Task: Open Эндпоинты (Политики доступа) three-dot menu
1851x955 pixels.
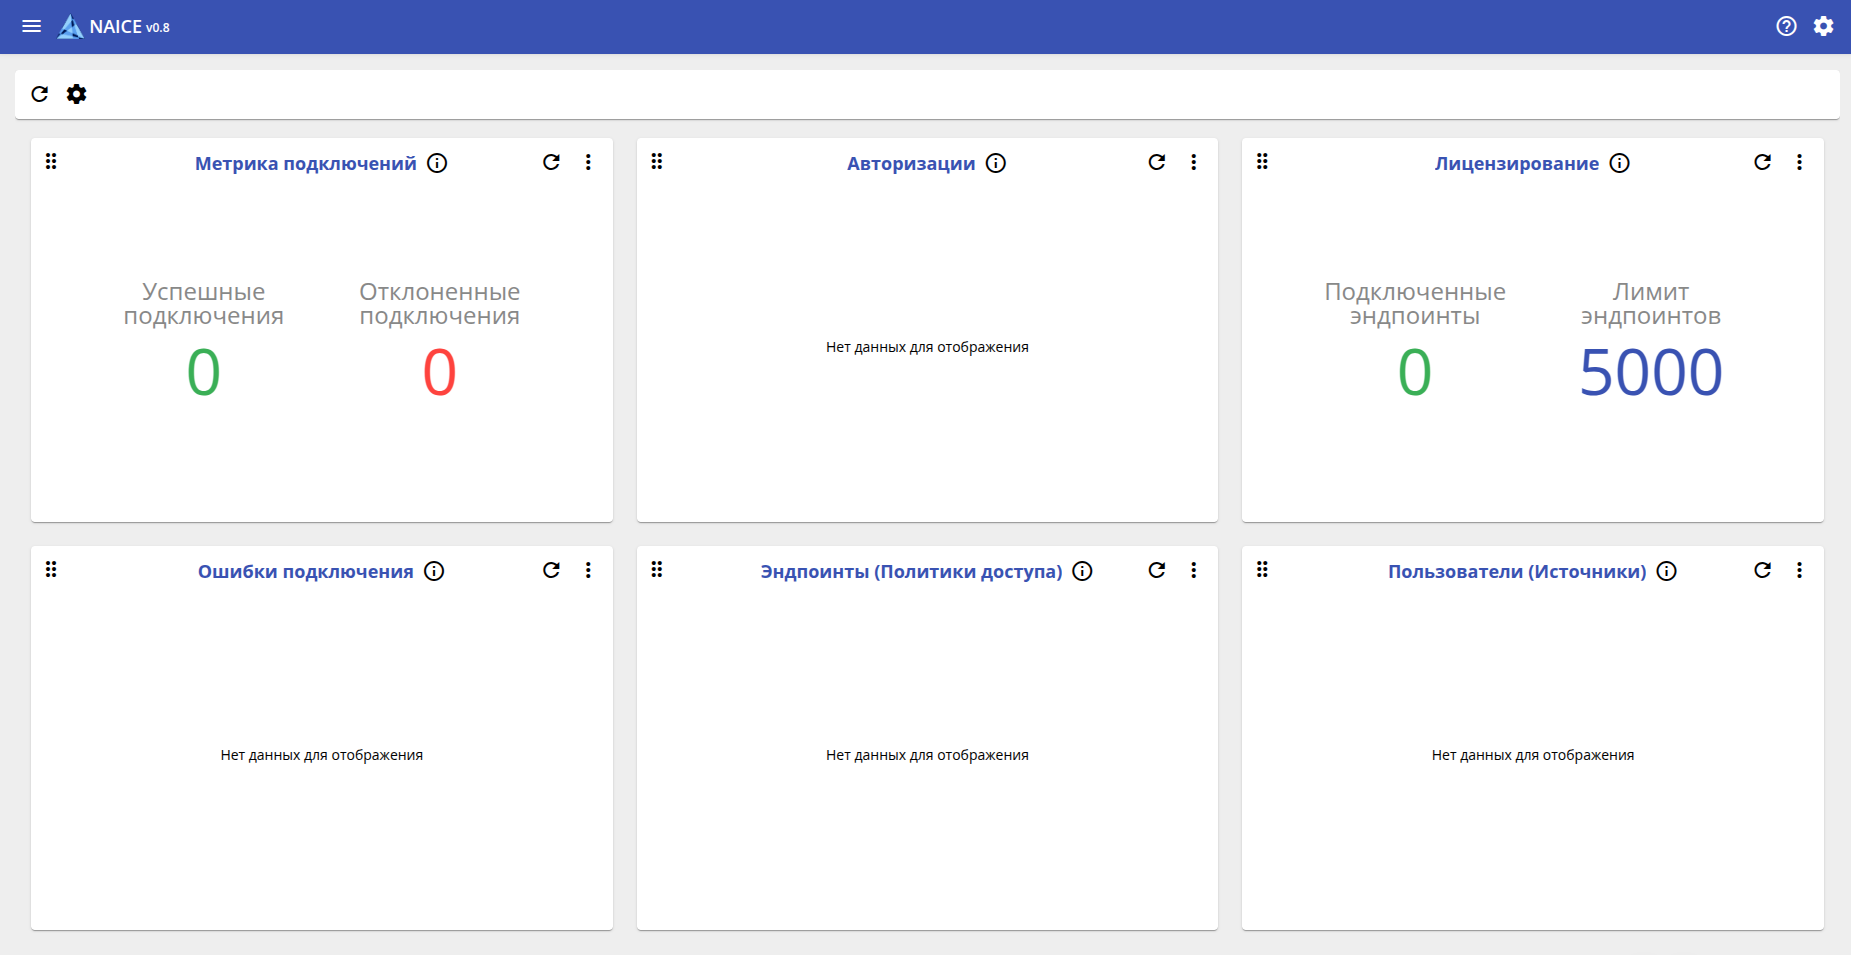Action: coord(1193,570)
